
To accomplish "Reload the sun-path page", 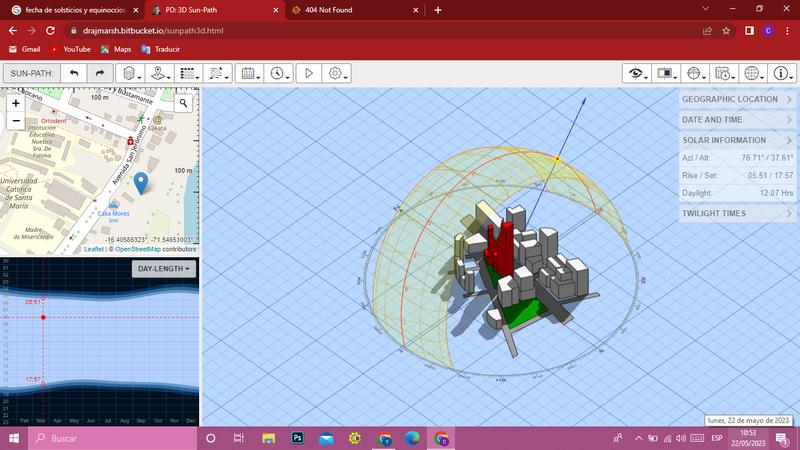I will [x=50, y=31].
